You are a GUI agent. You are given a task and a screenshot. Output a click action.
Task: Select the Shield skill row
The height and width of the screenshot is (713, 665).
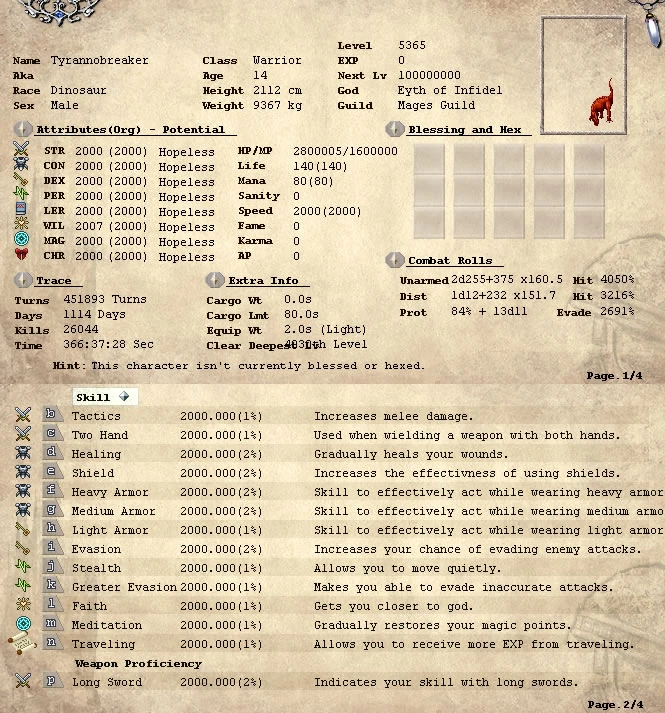(x=300, y=473)
